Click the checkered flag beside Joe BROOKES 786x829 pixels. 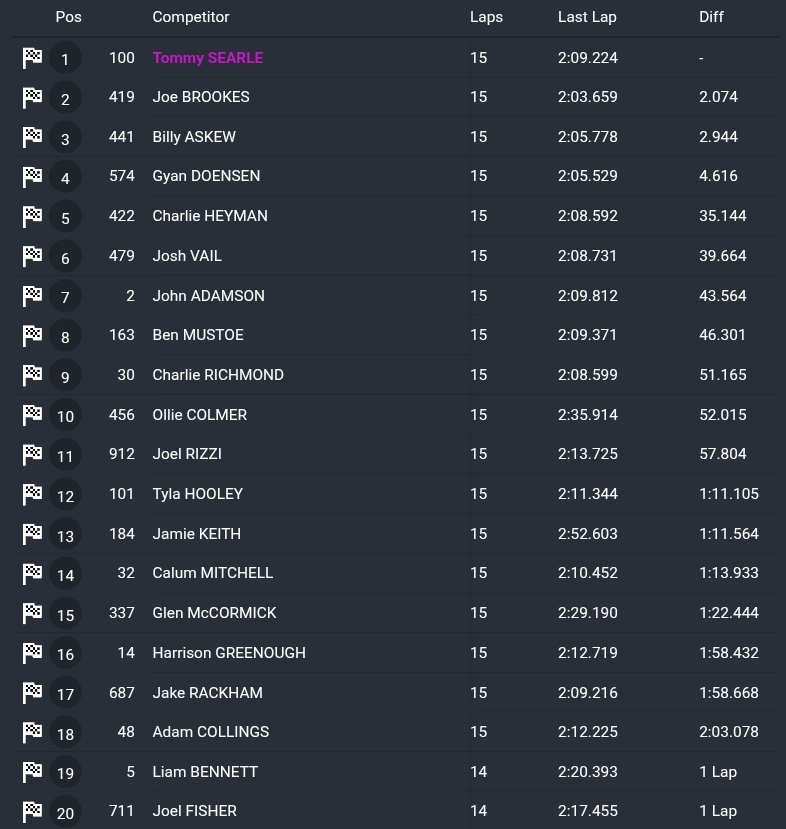click(x=32, y=97)
